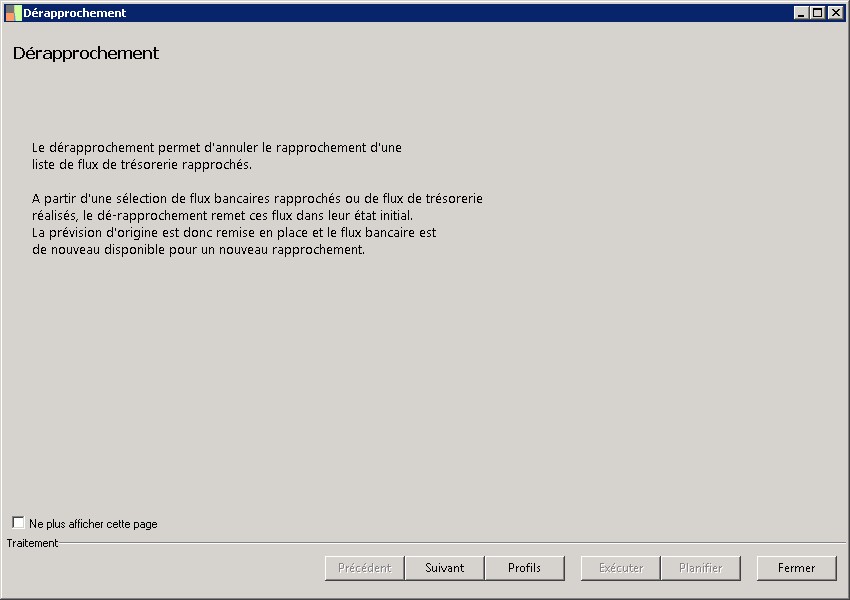Click the greyed-out Exécuter button
850x600 pixels.
tap(621, 568)
